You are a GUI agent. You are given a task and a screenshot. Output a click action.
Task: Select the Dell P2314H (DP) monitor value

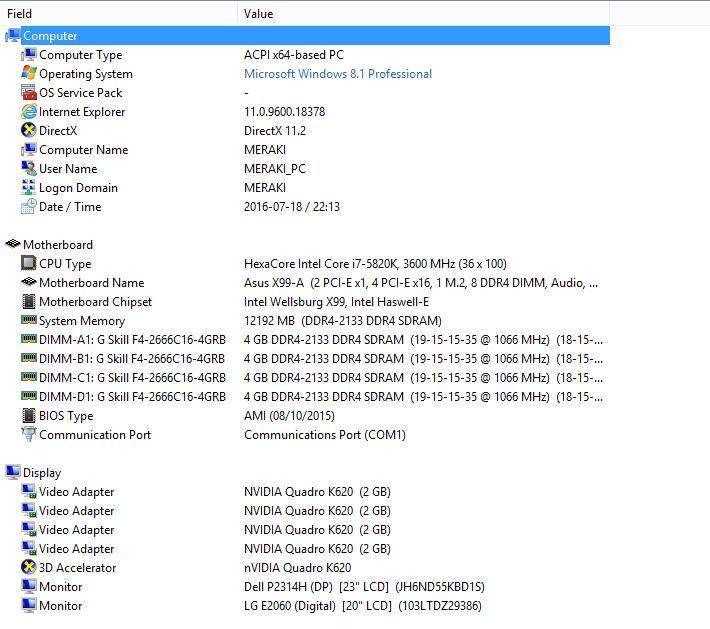(x=364, y=587)
